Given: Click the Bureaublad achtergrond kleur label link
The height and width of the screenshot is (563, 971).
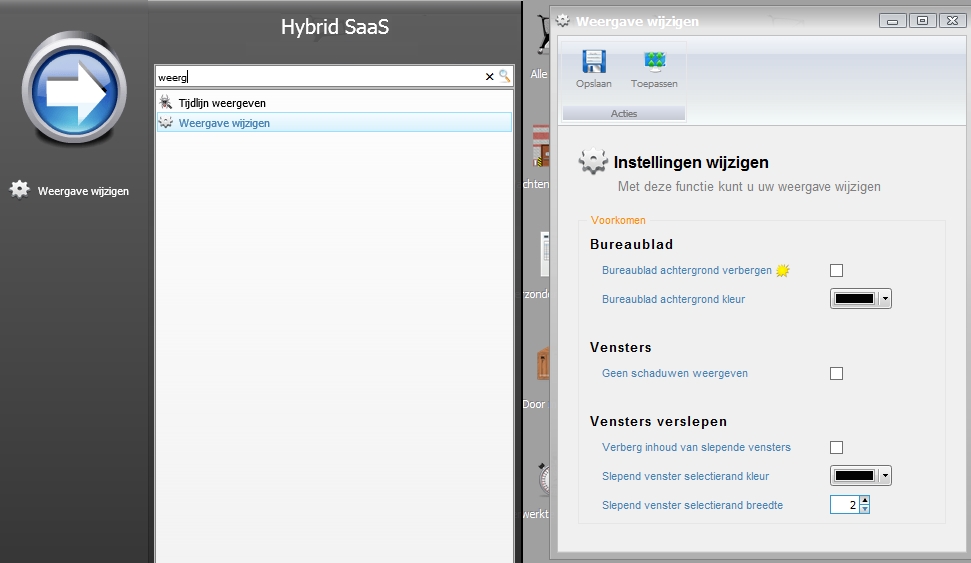Looking at the screenshot, I should click(x=673, y=299).
